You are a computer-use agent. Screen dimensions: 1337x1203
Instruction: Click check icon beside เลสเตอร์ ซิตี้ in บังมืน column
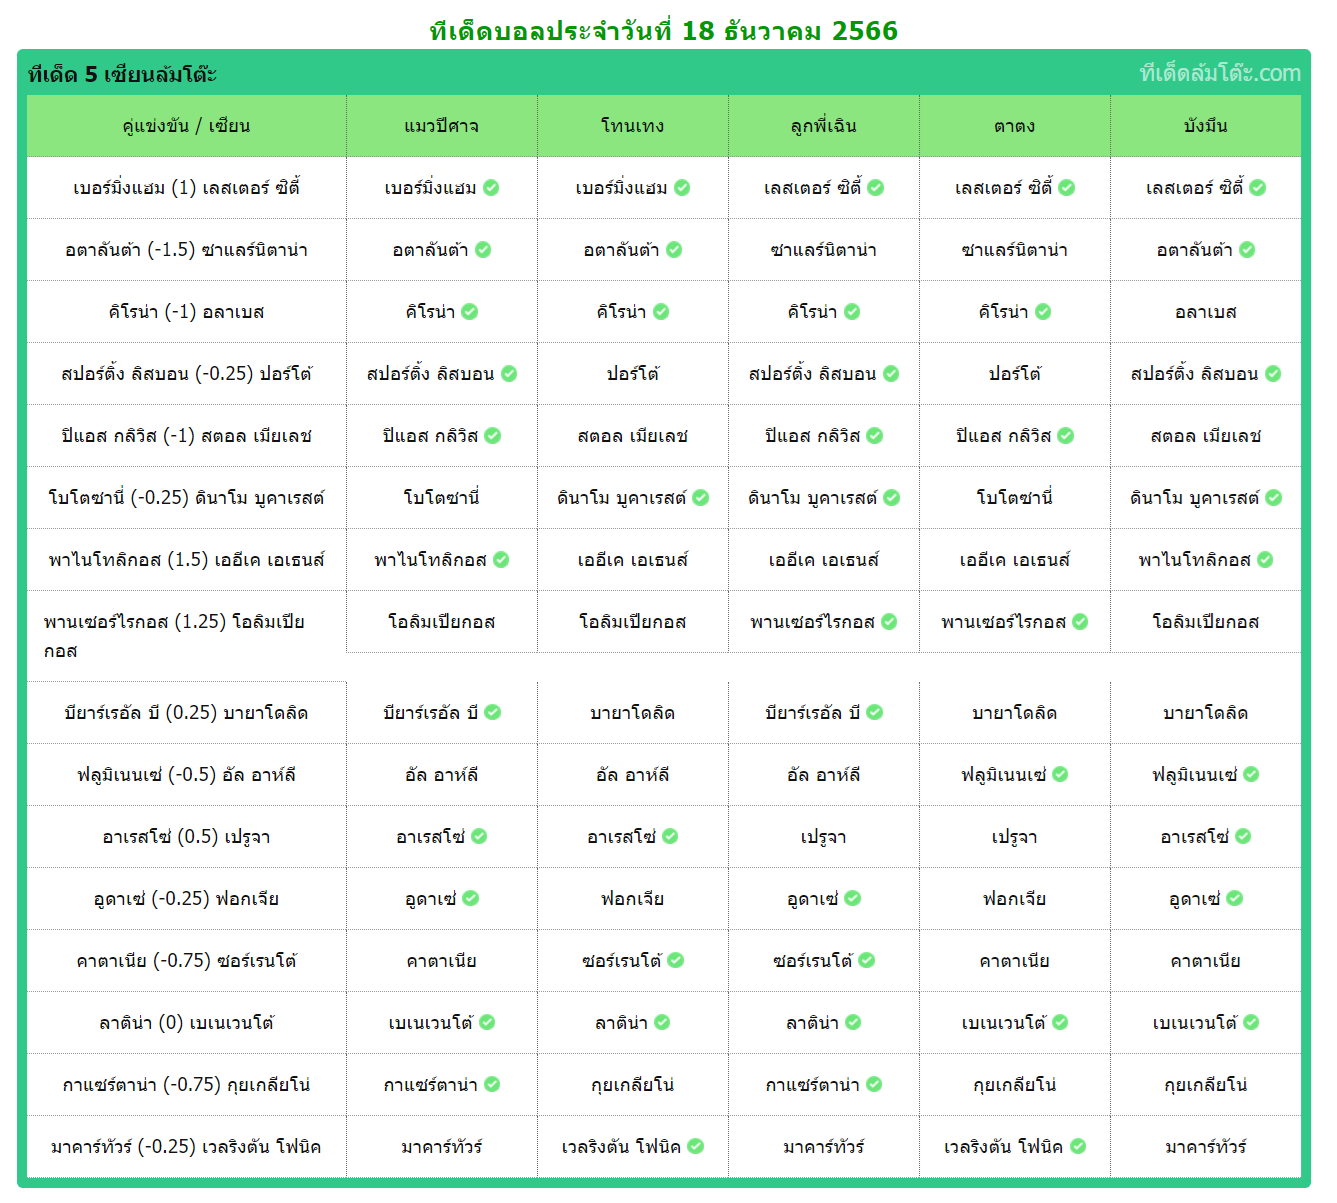point(1258,188)
